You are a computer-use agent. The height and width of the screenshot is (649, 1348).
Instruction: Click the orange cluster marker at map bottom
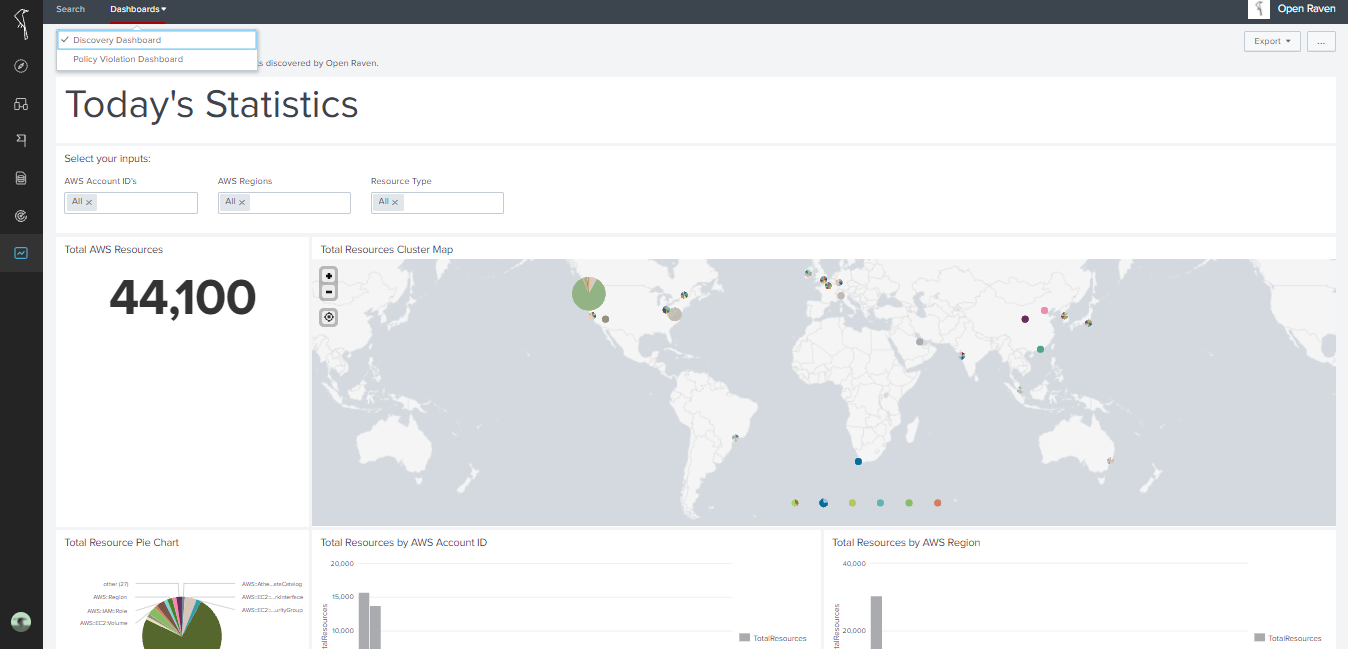937,503
